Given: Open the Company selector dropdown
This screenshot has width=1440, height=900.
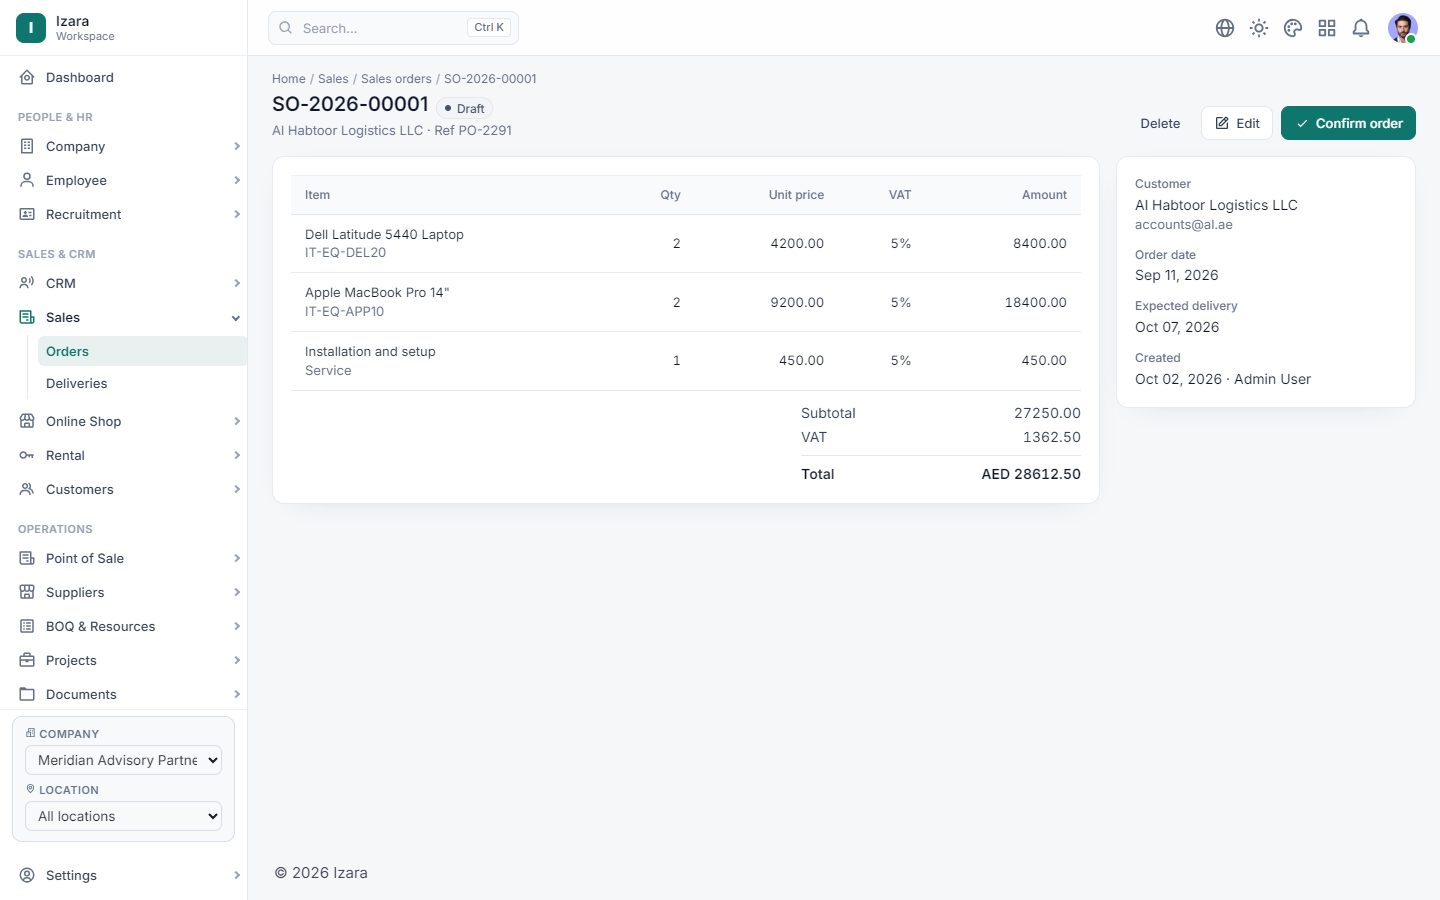Looking at the screenshot, I should pyautogui.click(x=123, y=760).
